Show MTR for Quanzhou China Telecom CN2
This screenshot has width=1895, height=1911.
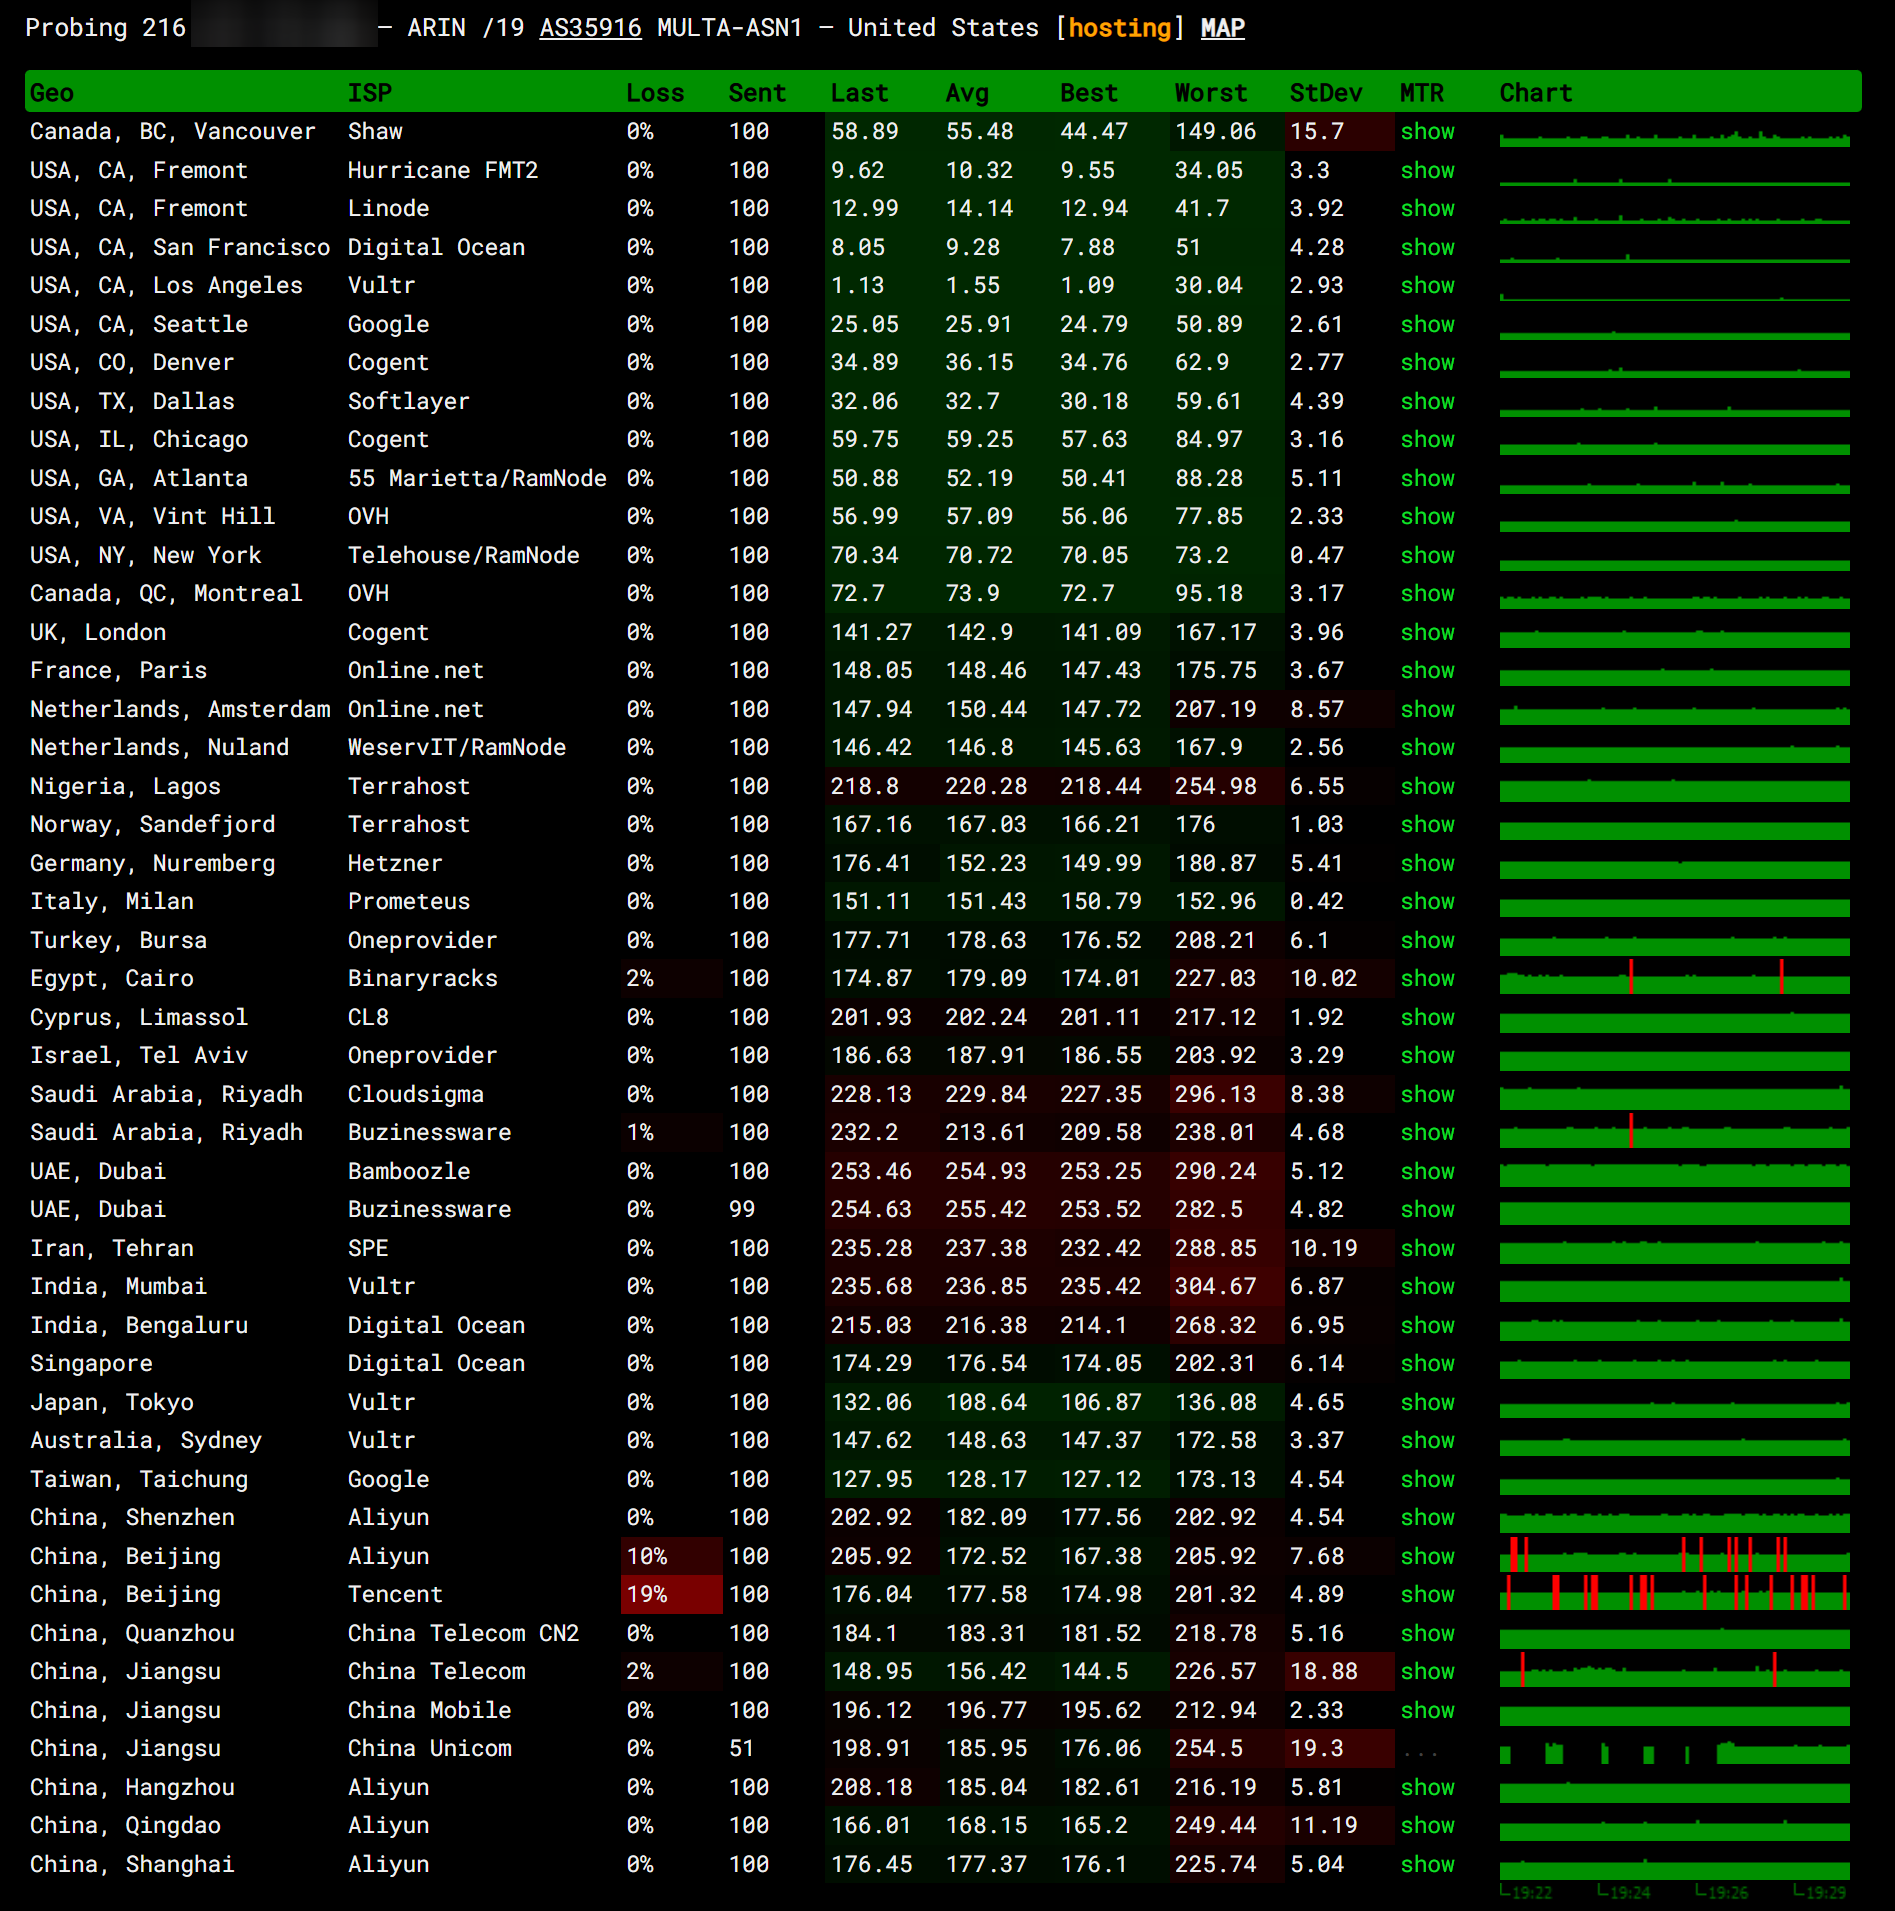click(x=1427, y=1633)
